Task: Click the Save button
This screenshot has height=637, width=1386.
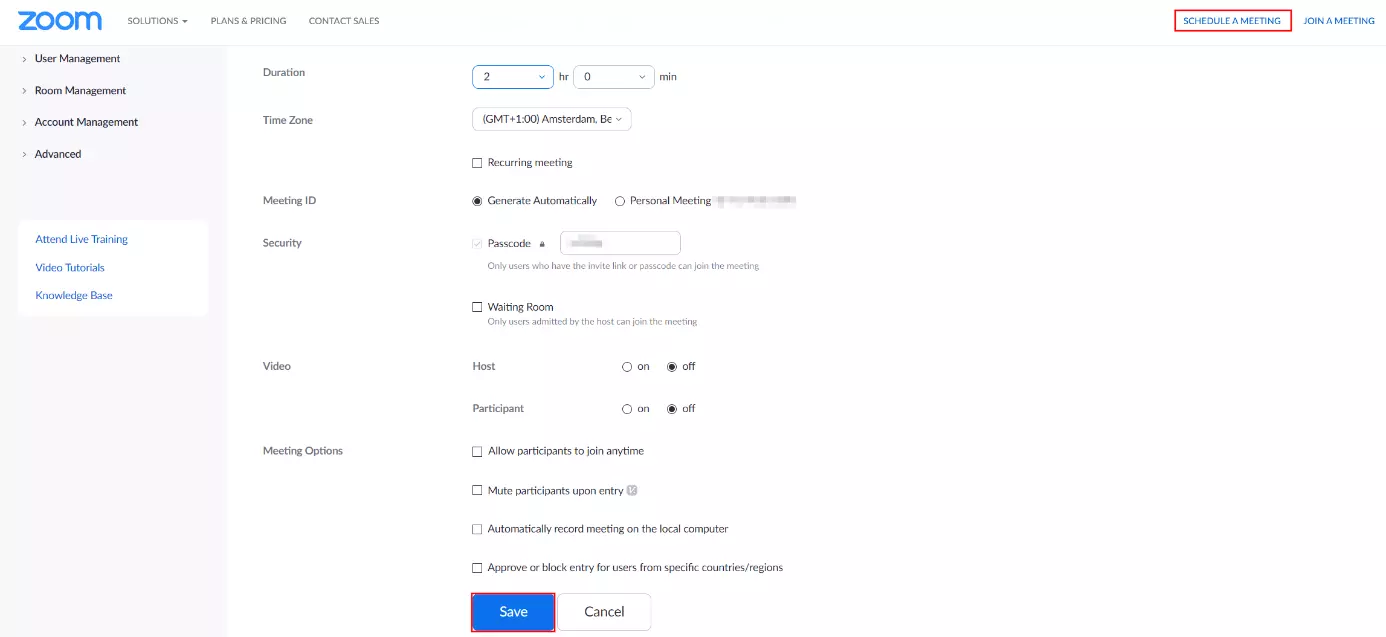Action: 513,612
